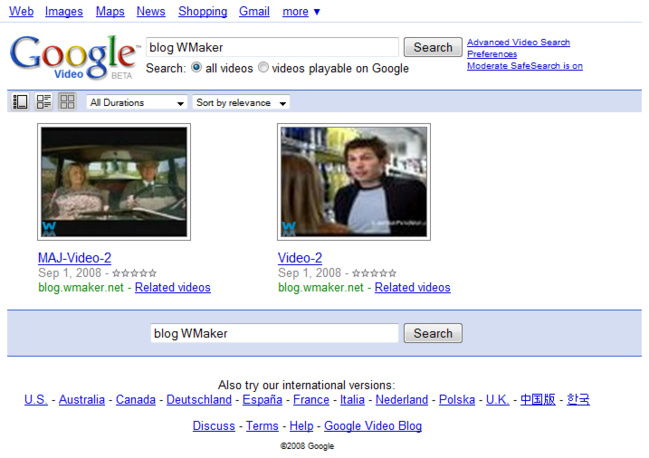Click the bottom search input field
This screenshot has width=649, height=458.
pos(274,334)
